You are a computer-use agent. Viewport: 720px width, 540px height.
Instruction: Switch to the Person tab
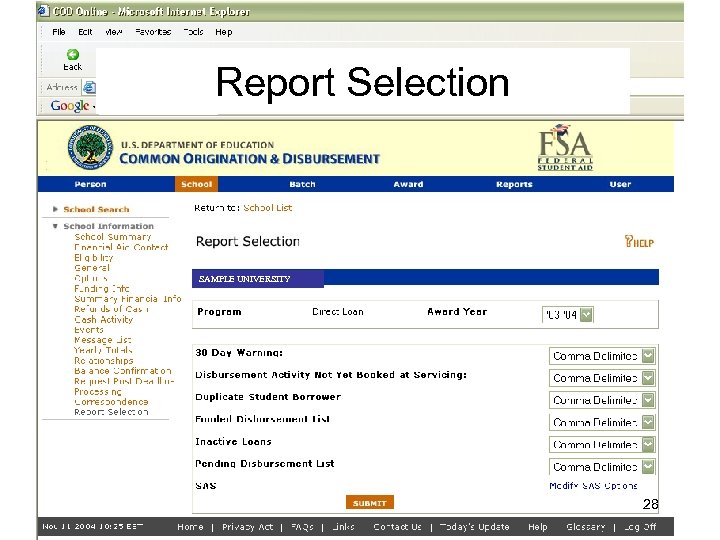click(x=90, y=184)
